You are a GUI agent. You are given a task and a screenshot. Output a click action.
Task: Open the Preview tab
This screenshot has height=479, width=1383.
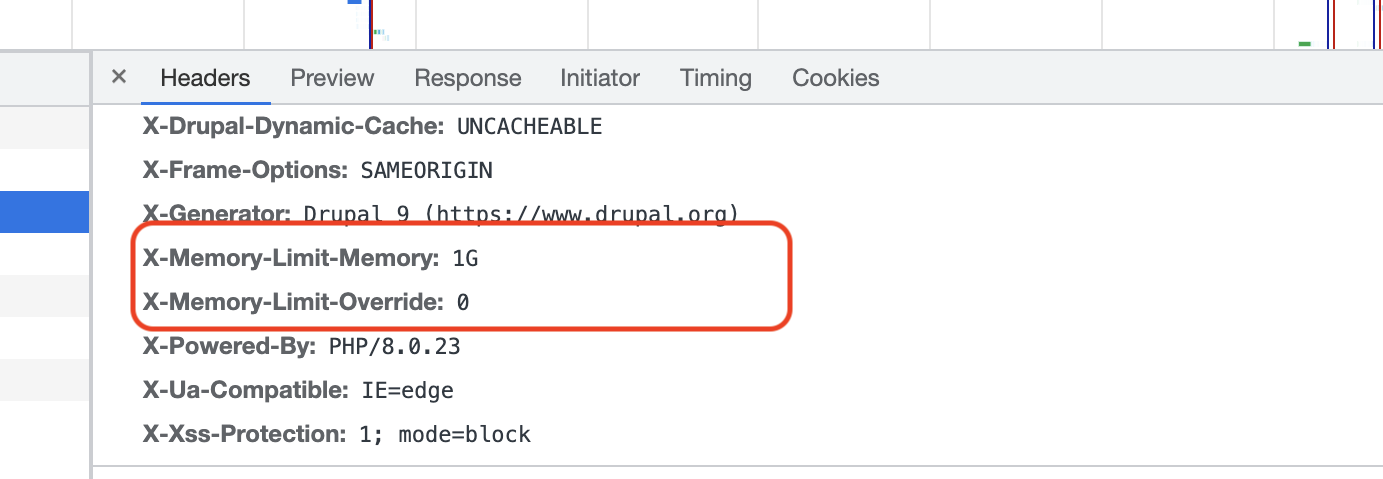332,78
